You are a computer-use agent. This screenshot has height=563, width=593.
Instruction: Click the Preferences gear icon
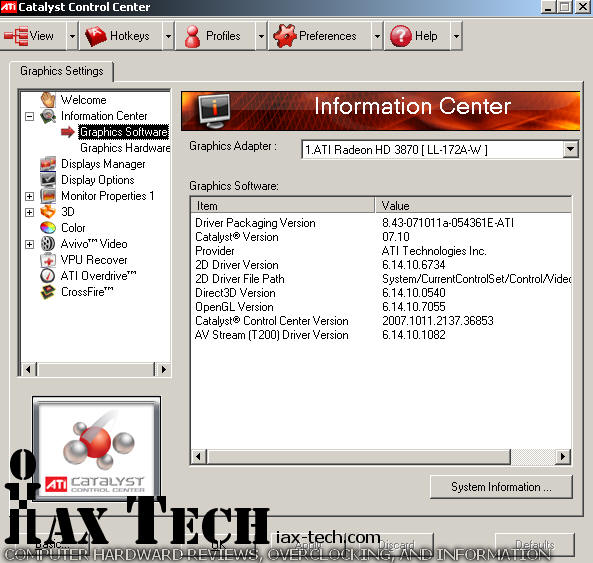coord(285,36)
